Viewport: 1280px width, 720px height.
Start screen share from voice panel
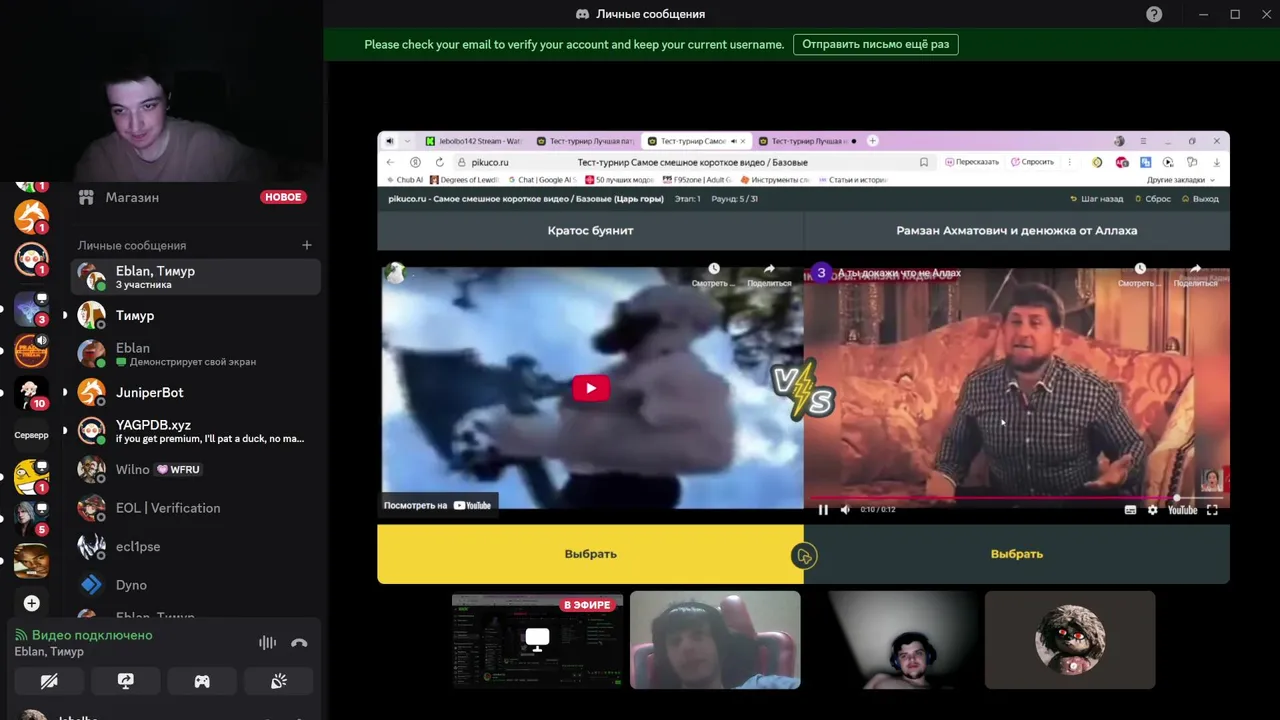pos(125,681)
